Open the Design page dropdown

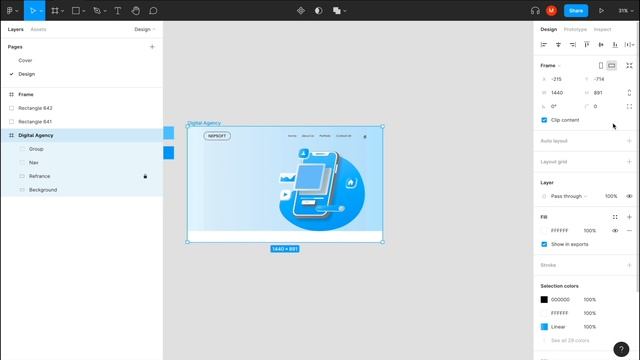(145, 29)
